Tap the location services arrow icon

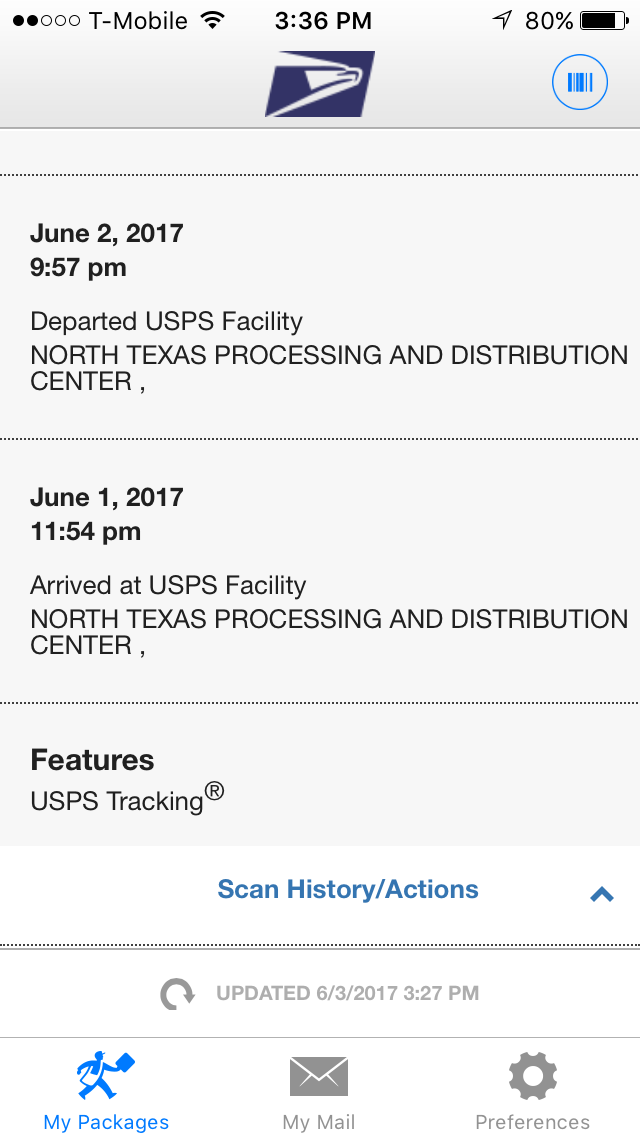[x=502, y=20]
